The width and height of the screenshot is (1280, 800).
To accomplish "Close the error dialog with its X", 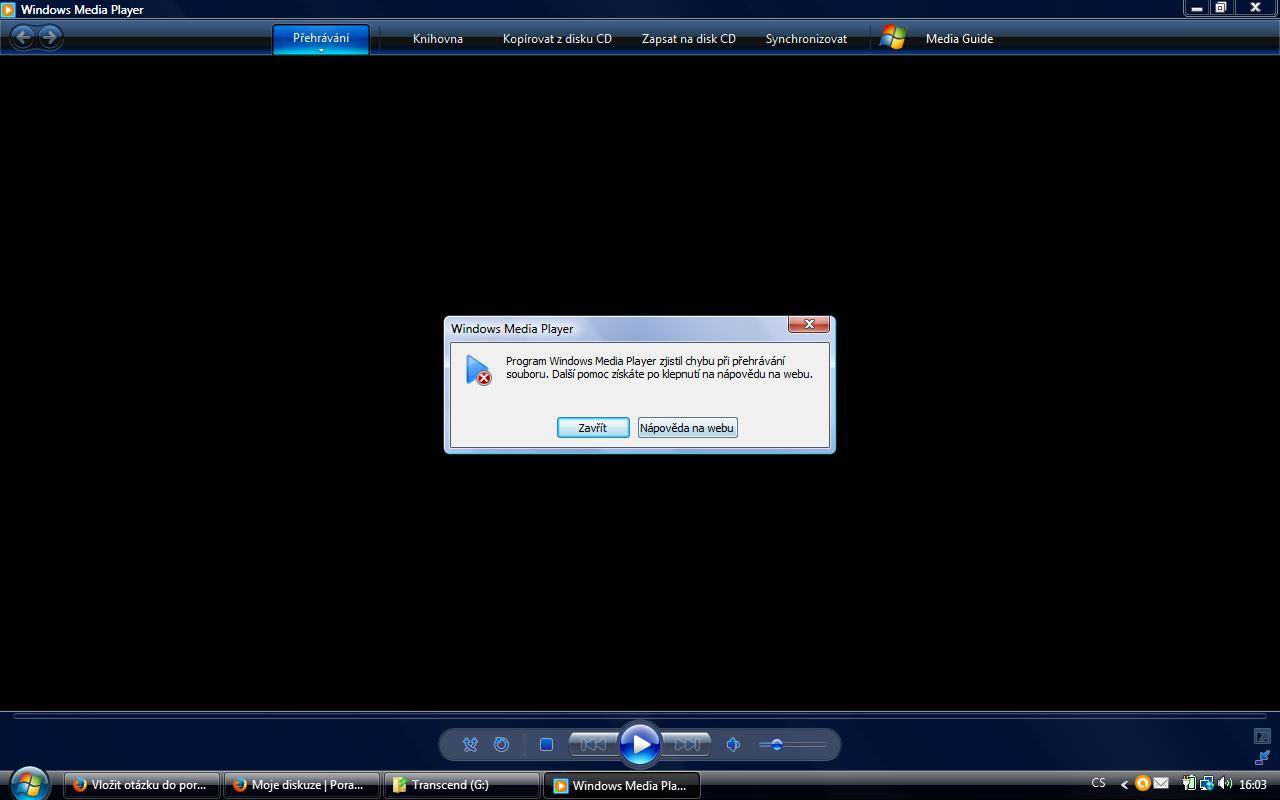I will point(809,324).
